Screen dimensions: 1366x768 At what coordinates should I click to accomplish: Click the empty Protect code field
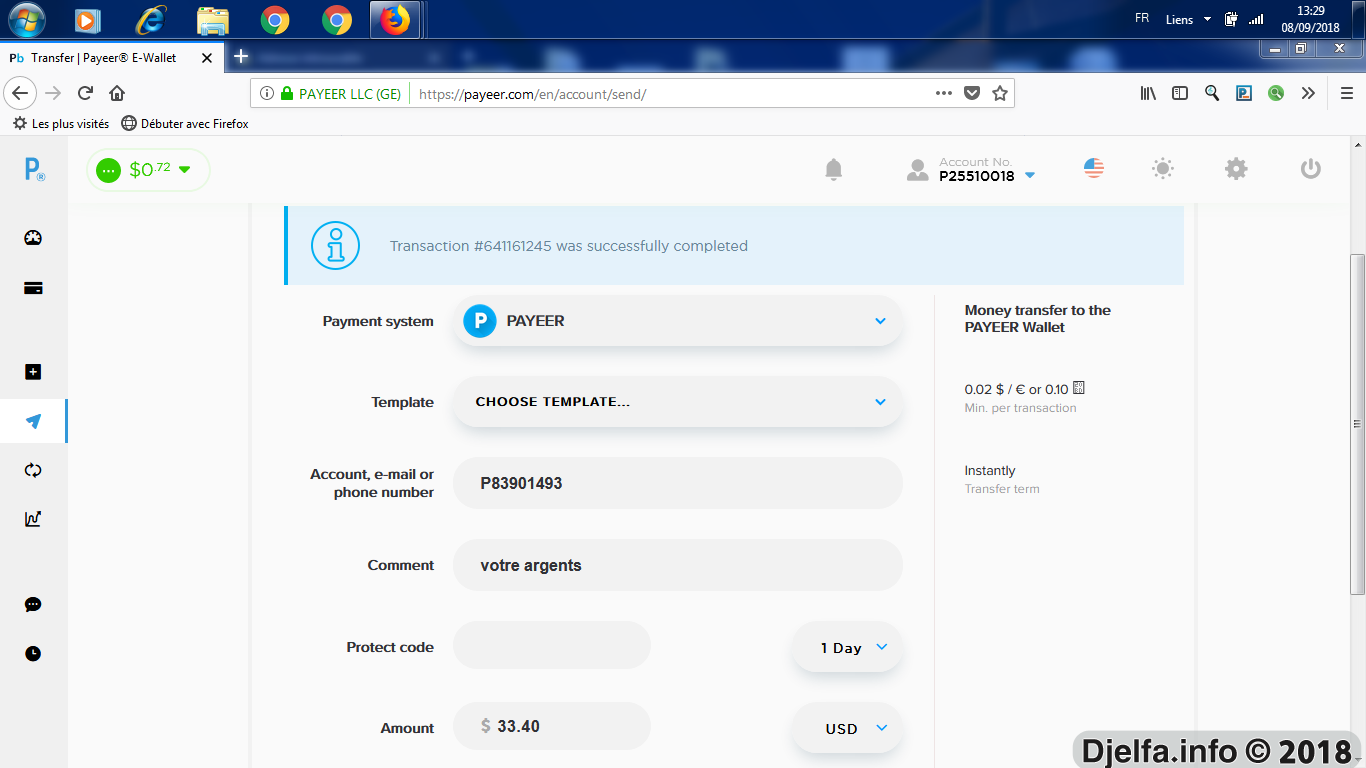552,646
